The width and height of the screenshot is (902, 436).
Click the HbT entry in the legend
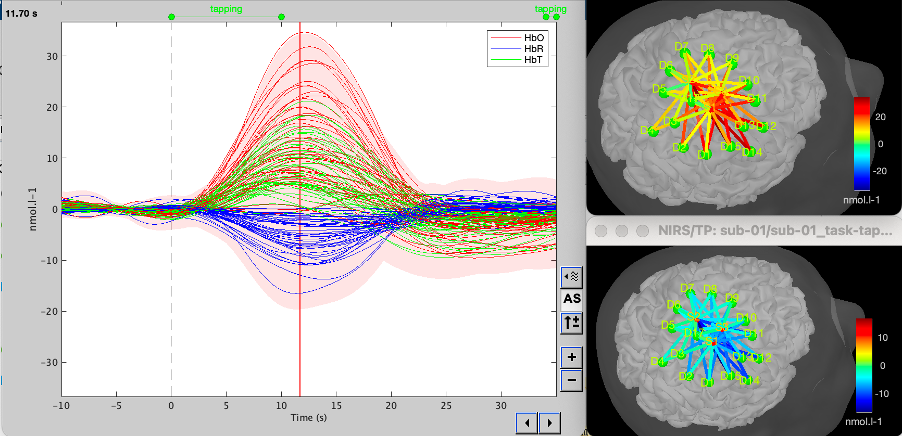click(x=518, y=58)
